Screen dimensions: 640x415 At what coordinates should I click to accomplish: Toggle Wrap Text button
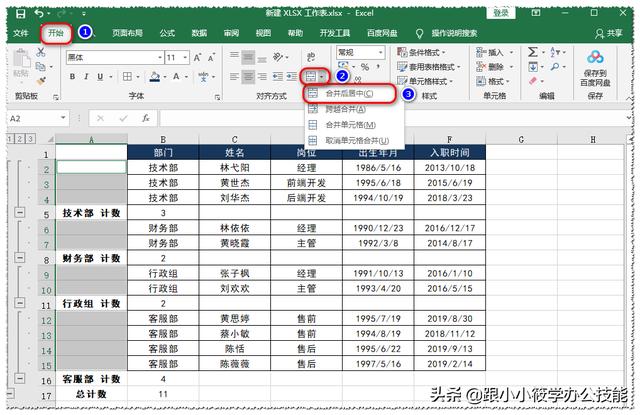pos(311,57)
